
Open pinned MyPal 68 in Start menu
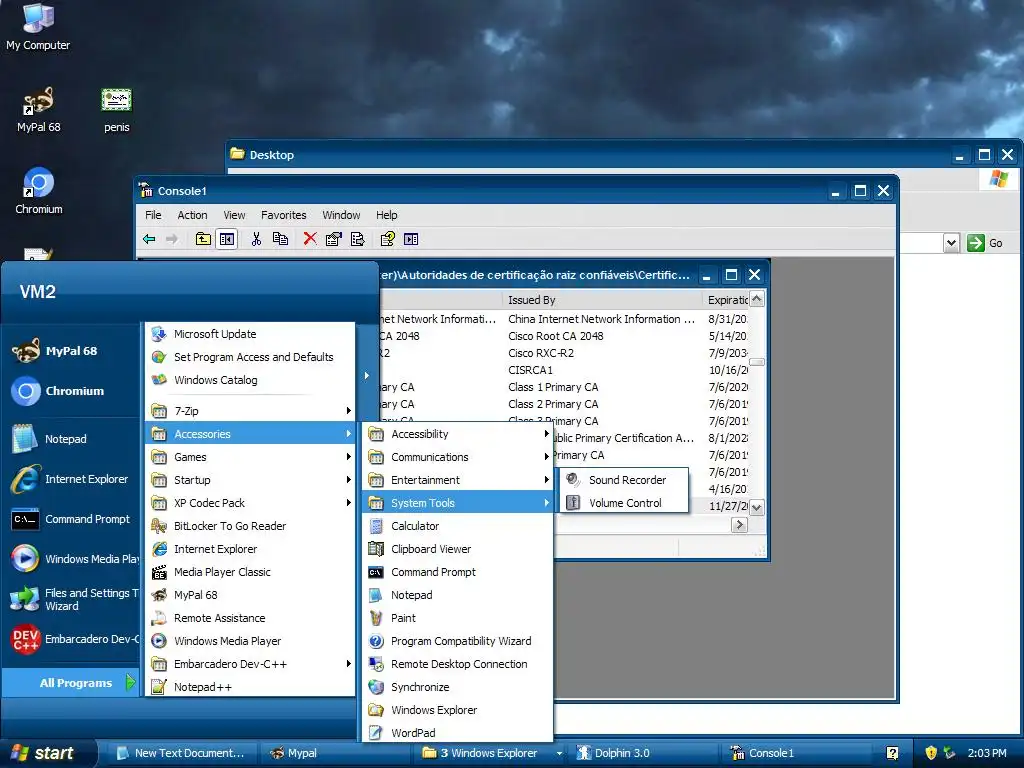click(71, 351)
